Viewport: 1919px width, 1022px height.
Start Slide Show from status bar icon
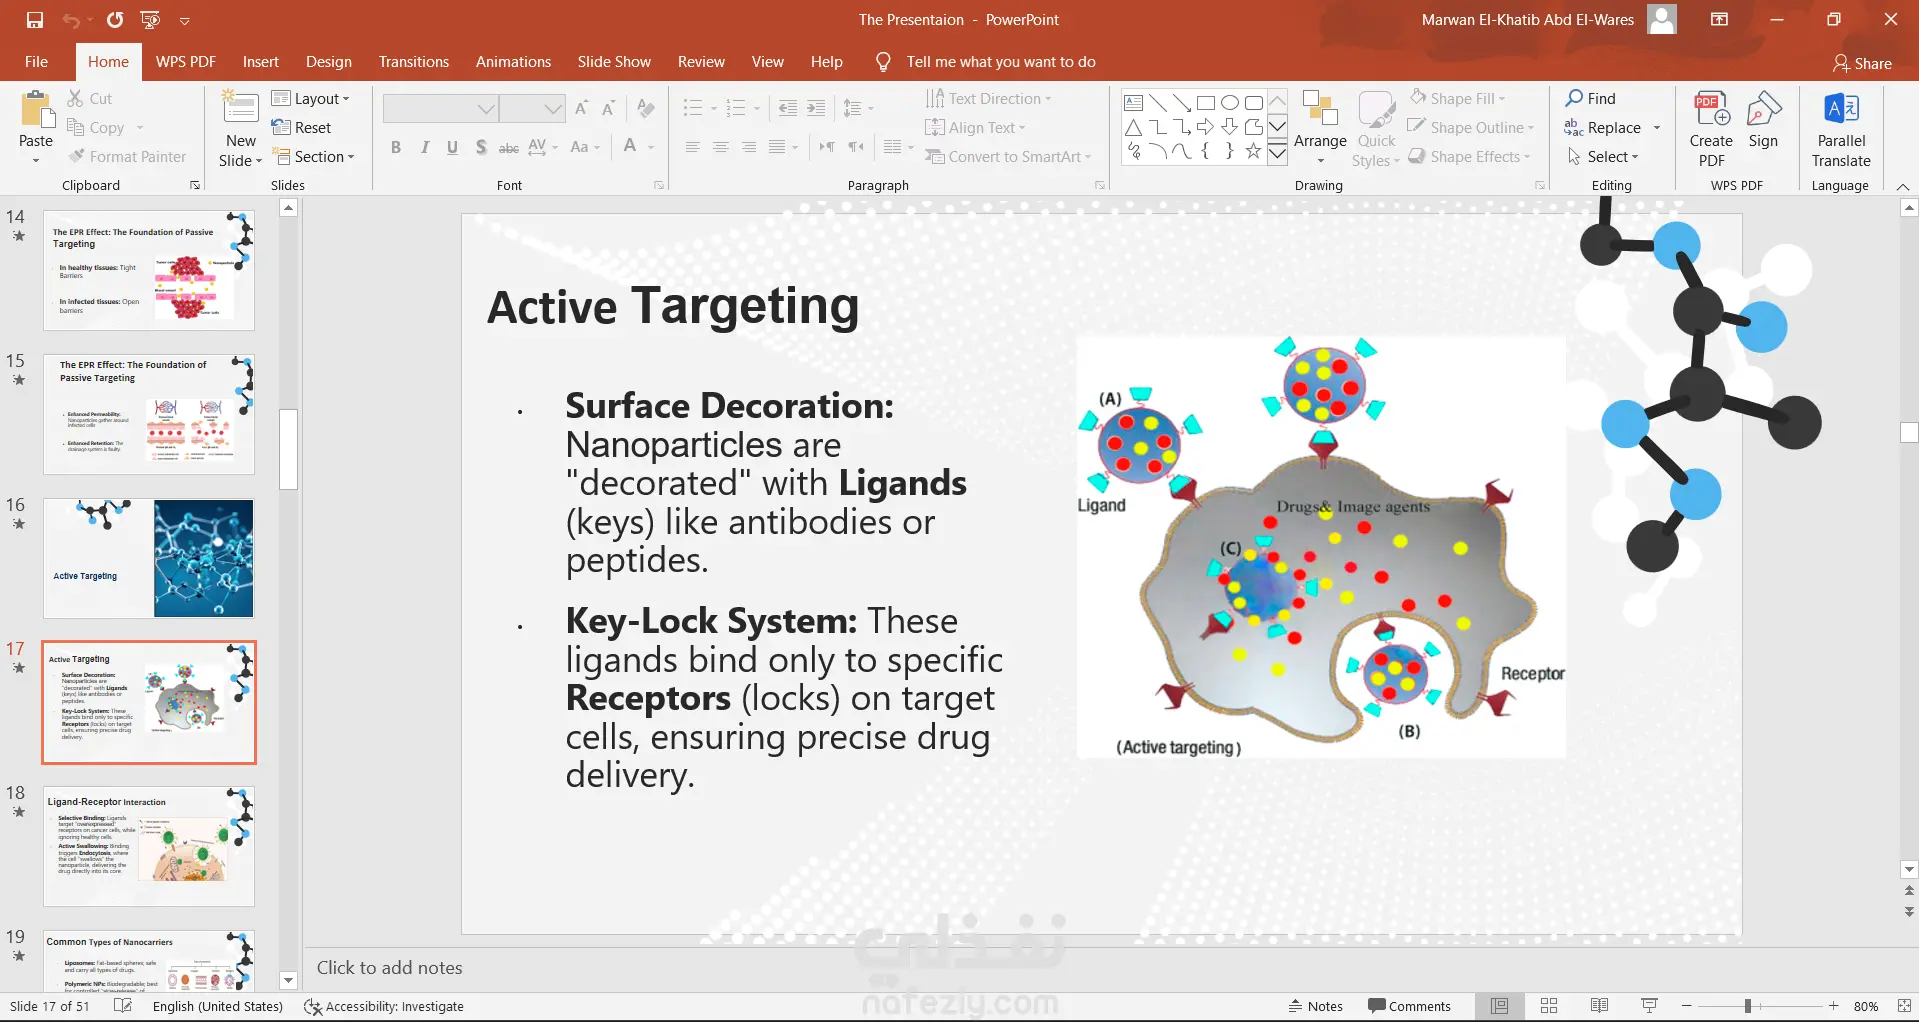(x=1649, y=1006)
